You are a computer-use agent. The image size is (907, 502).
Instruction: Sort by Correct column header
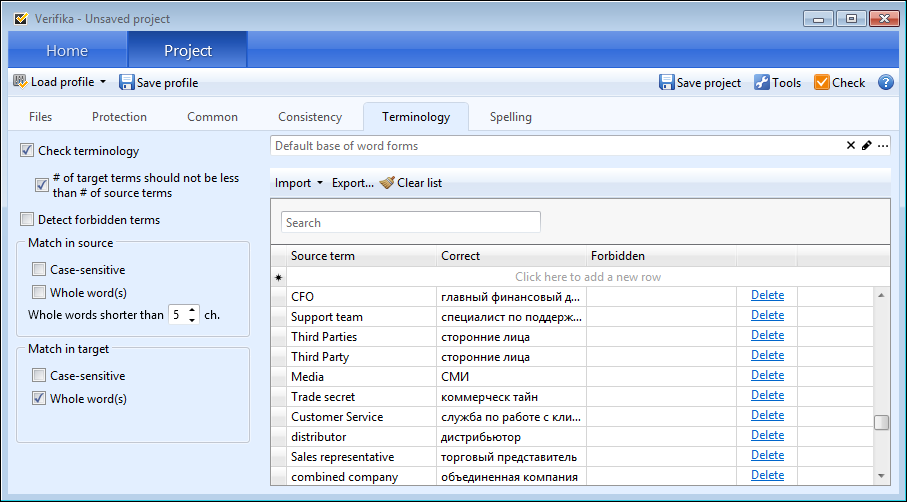511,256
